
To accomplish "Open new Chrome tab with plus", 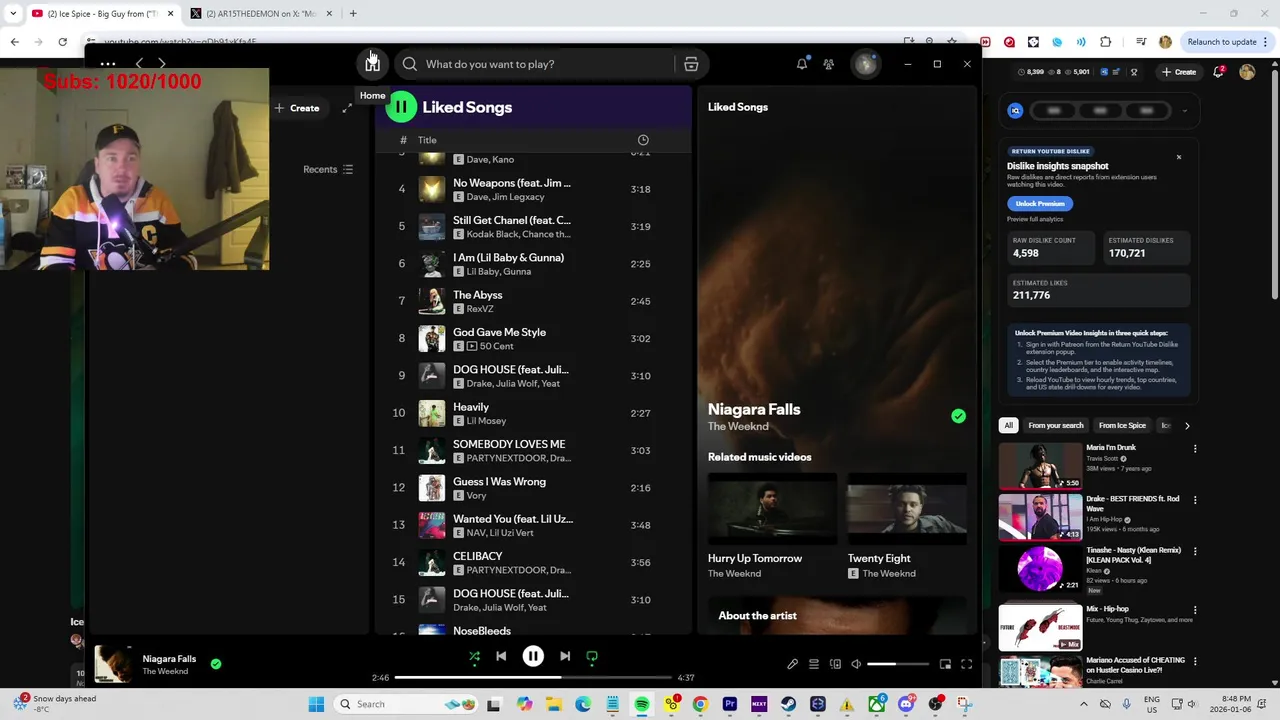I will coord(353,14).
